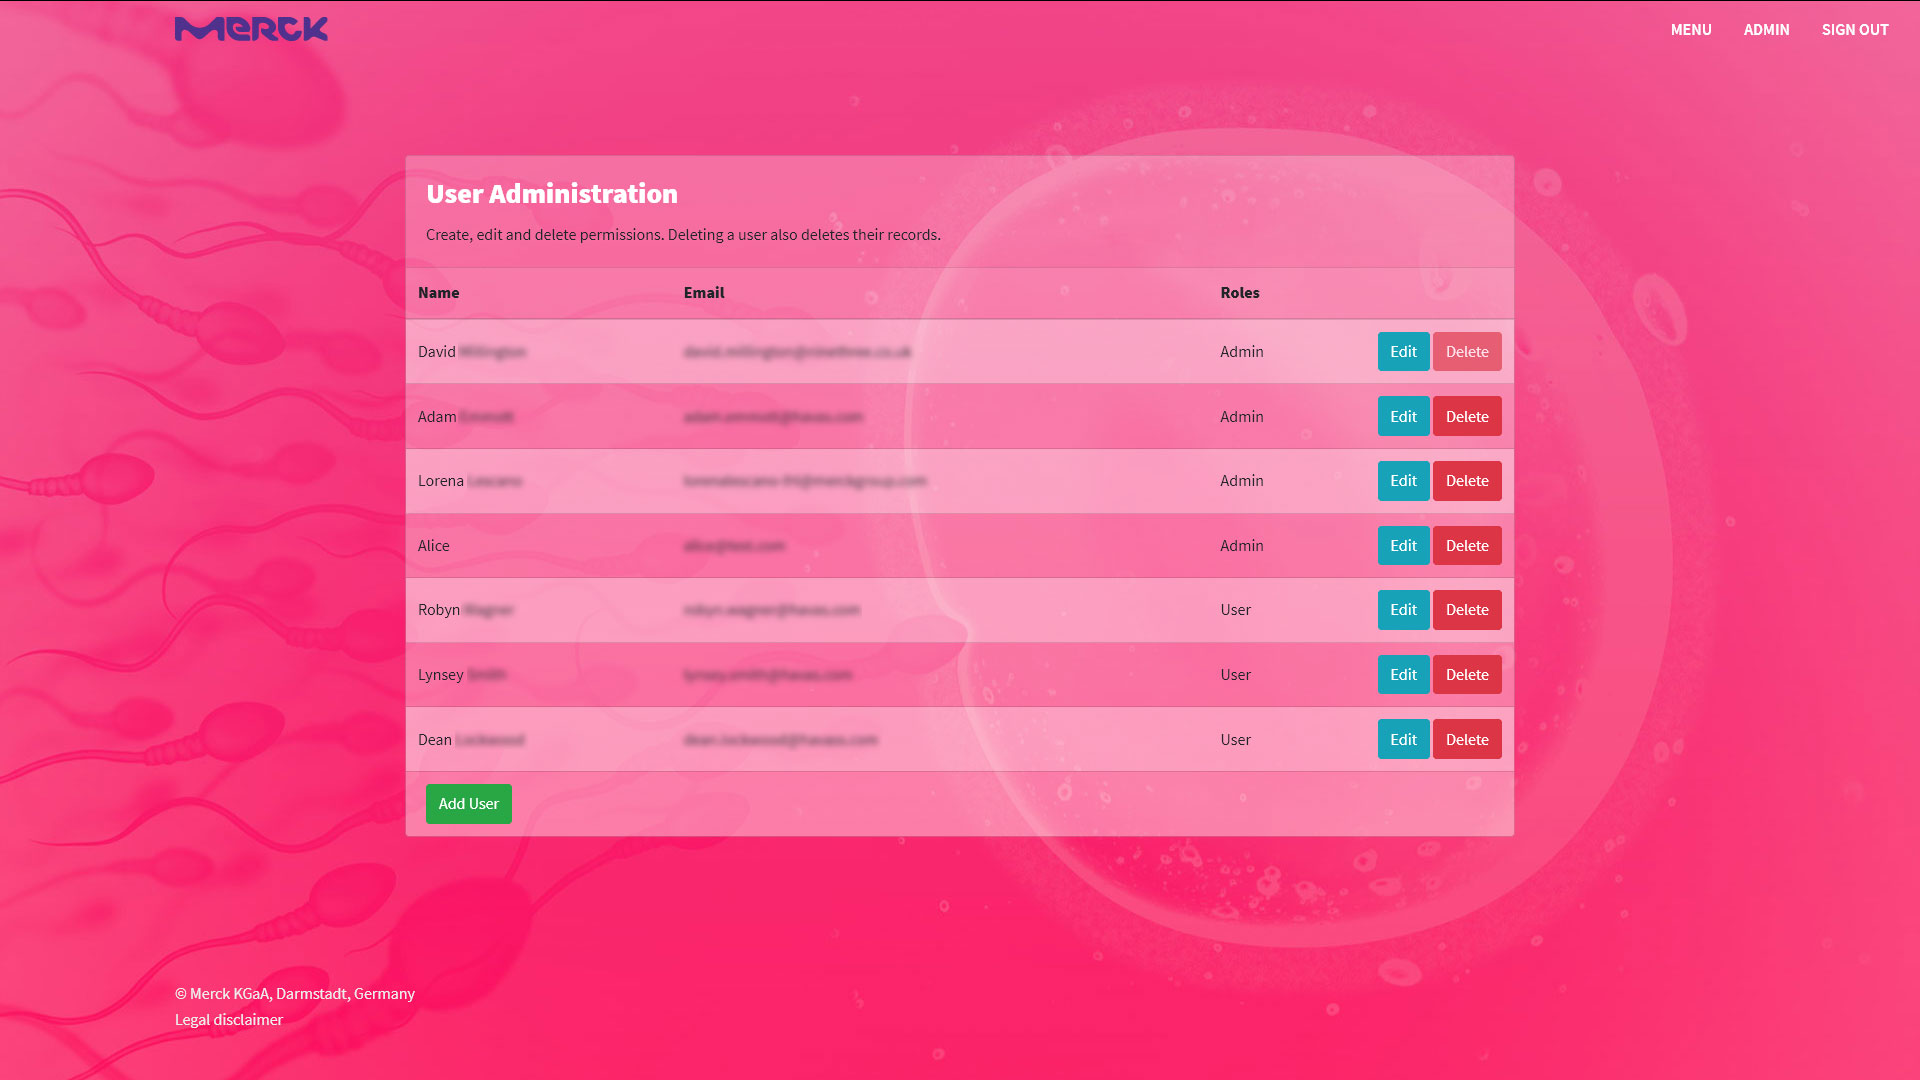Delete the user Lorena
This screenshot has height=1080, width=1920.
pyautogui.click(x=1467, y=480)
